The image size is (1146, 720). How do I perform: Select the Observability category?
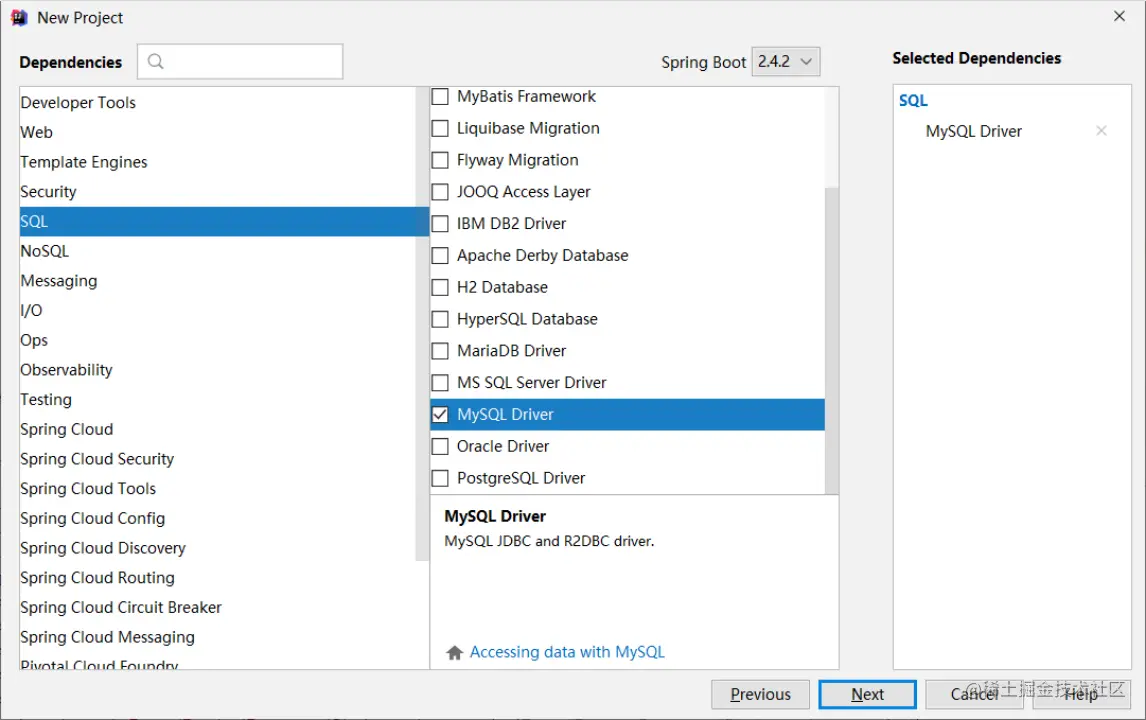click(218, 370)
